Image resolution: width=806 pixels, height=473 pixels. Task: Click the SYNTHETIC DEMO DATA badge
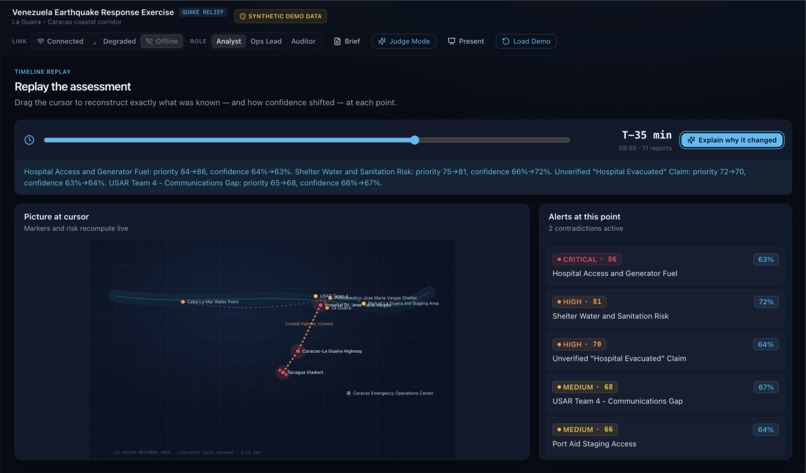pyautogui.click(x=280, y=16)
